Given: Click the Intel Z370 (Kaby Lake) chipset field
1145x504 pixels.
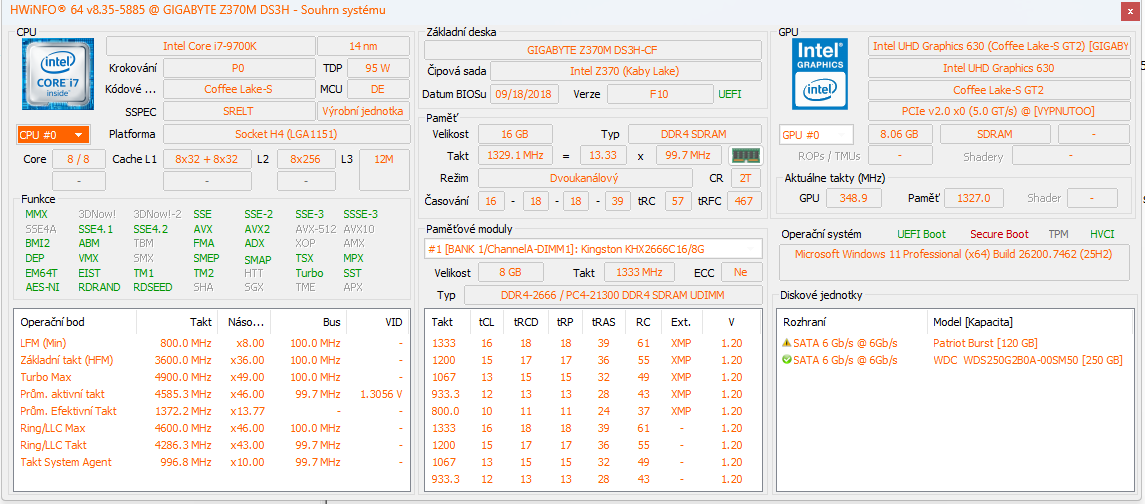Looking at the screenshot, I should coord(625,71).
